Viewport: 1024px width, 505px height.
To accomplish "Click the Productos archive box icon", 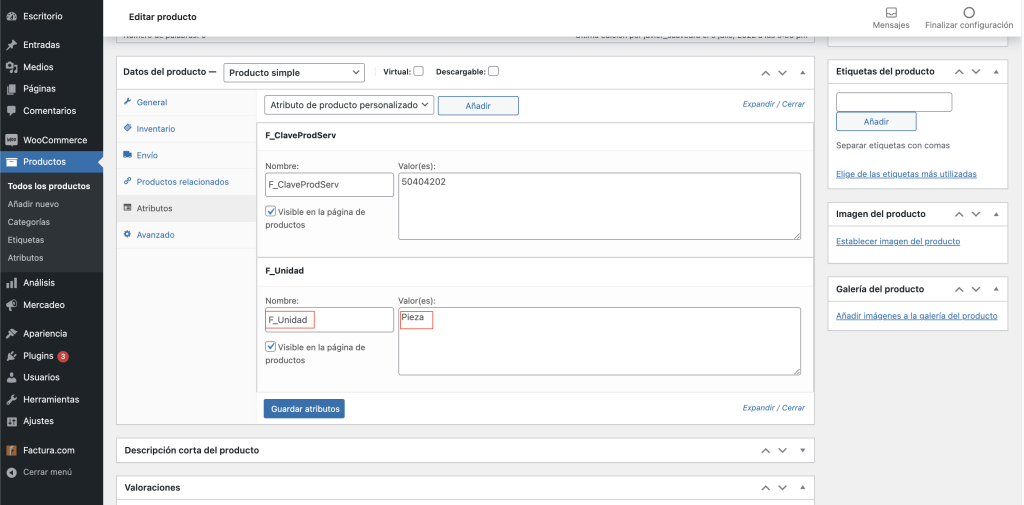I will (x=11, y=161).
